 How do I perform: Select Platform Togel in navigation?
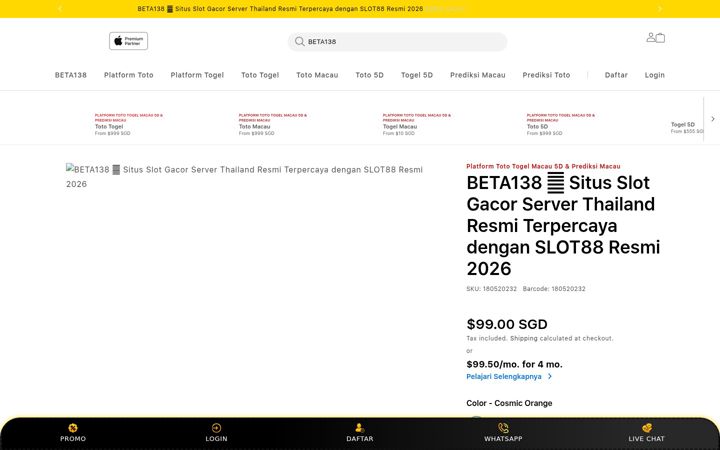coord(197,75)
